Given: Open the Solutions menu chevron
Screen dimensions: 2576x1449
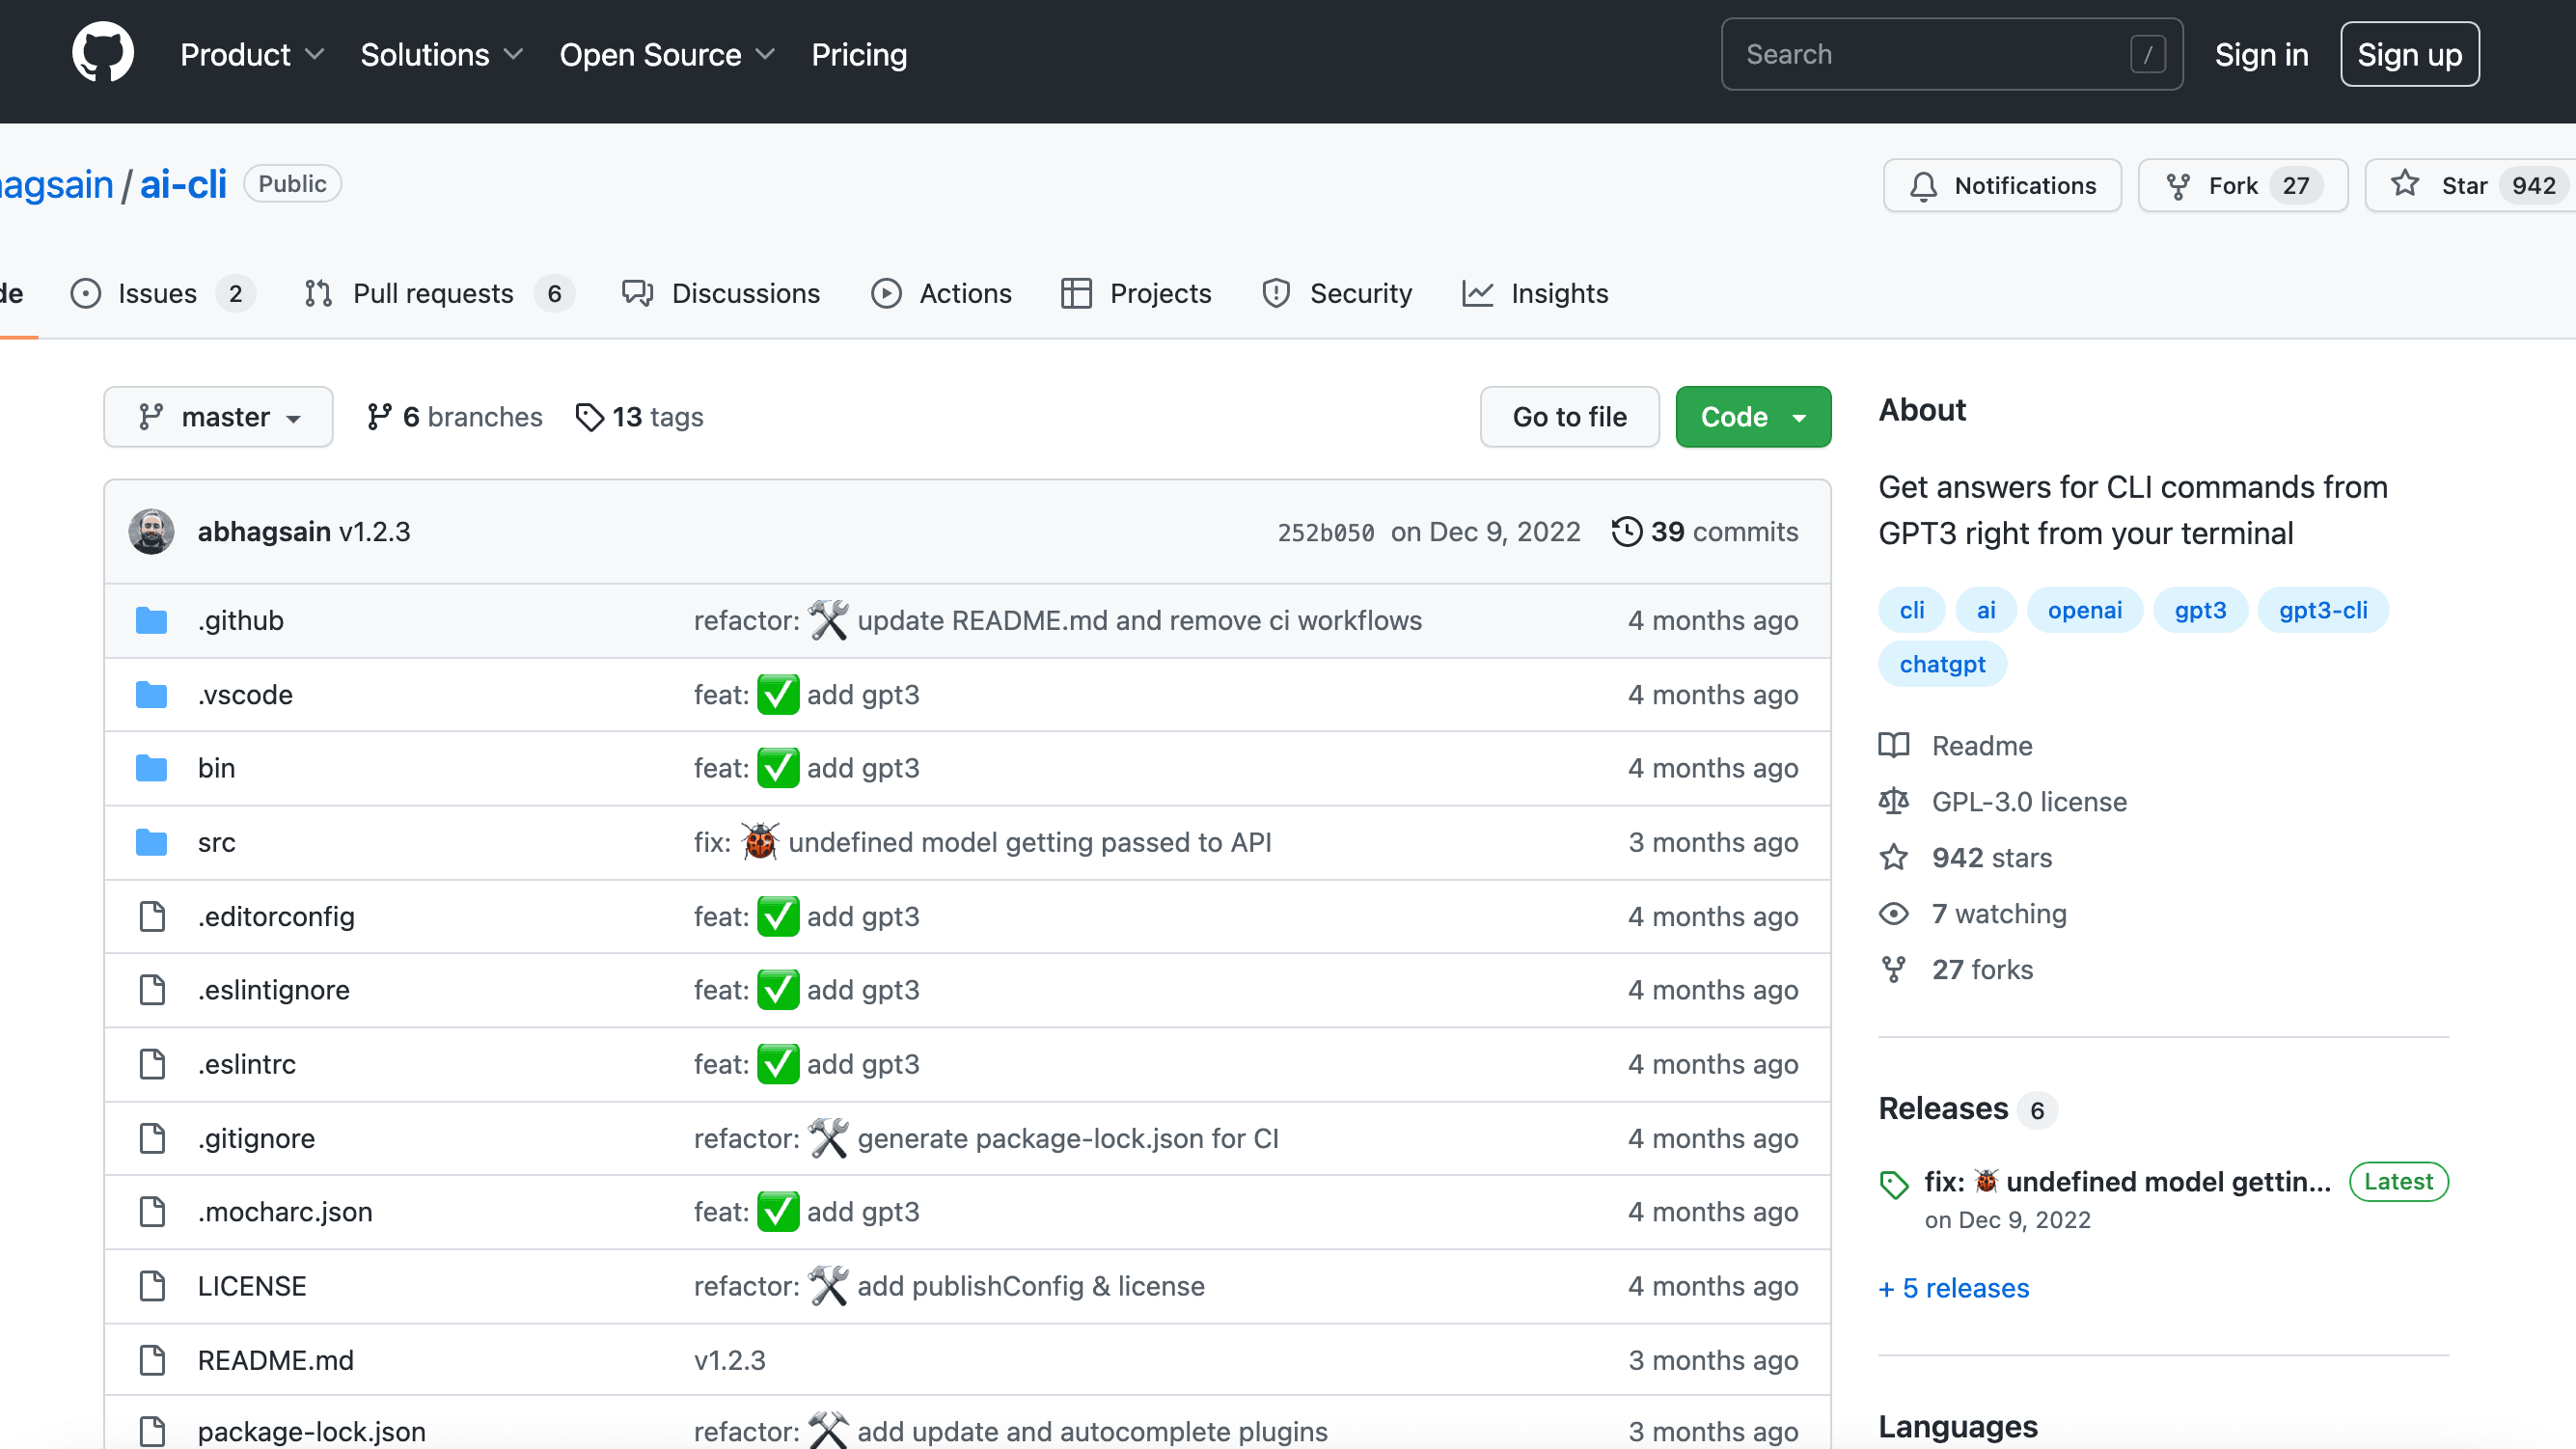Looking at the screenshot, I should pyautogui.click(x=514, y=55).
